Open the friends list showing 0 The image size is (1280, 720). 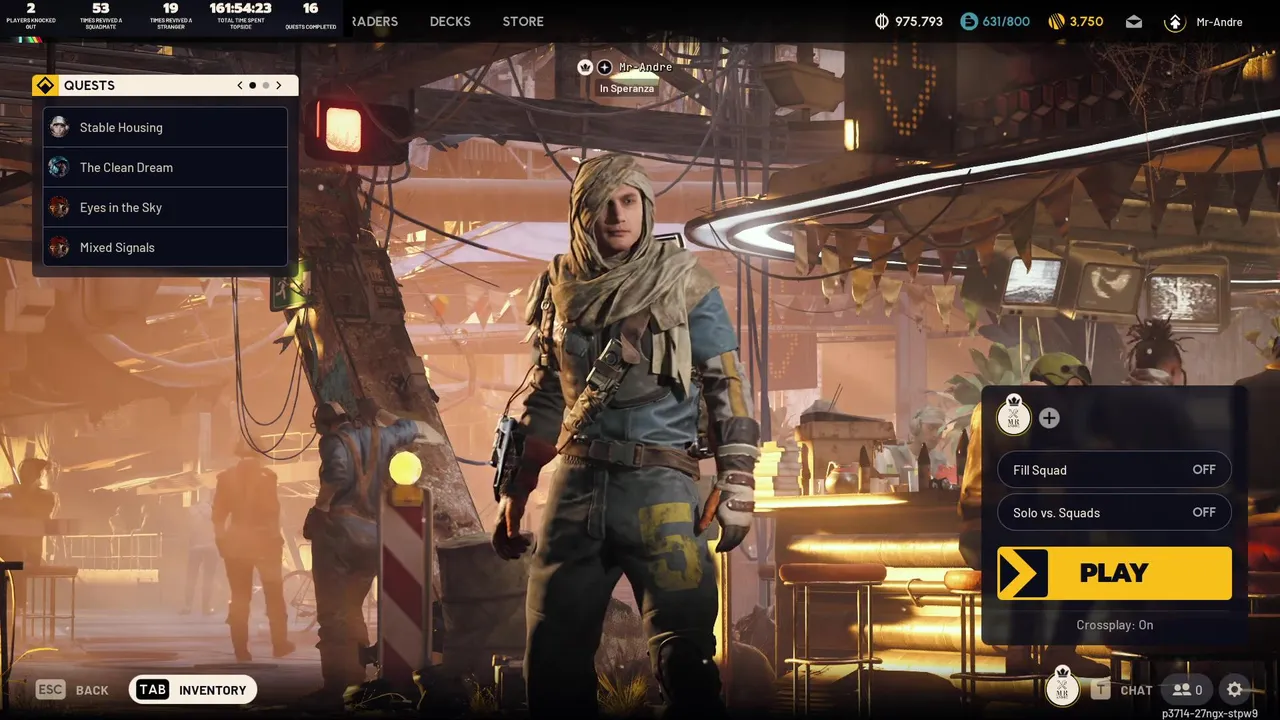(1188, 689)
